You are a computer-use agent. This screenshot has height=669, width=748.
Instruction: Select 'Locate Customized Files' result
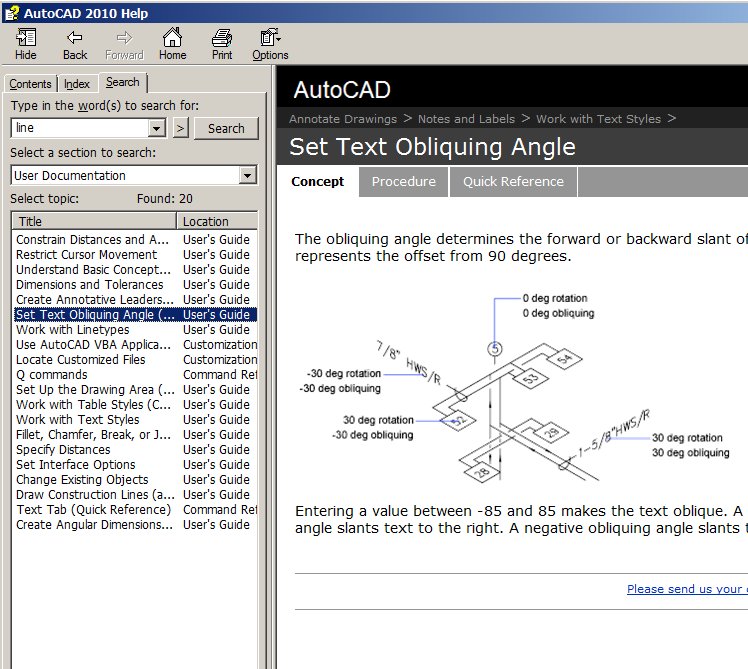[135, 359]
